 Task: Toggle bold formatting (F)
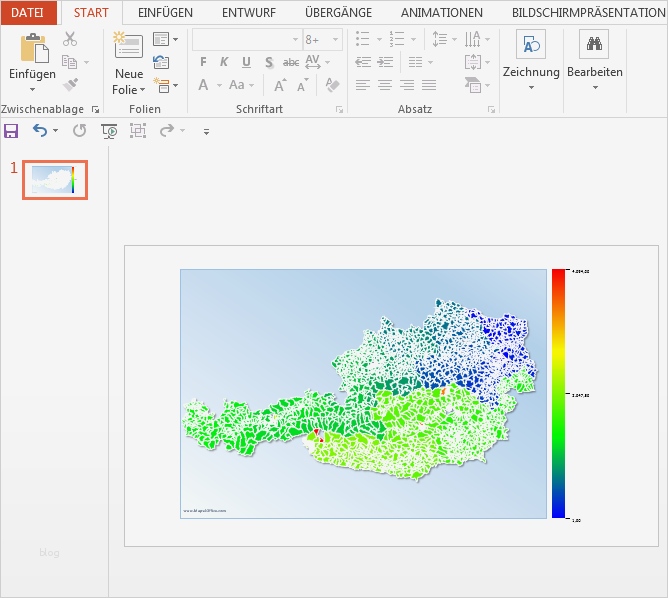pos(203,62)
